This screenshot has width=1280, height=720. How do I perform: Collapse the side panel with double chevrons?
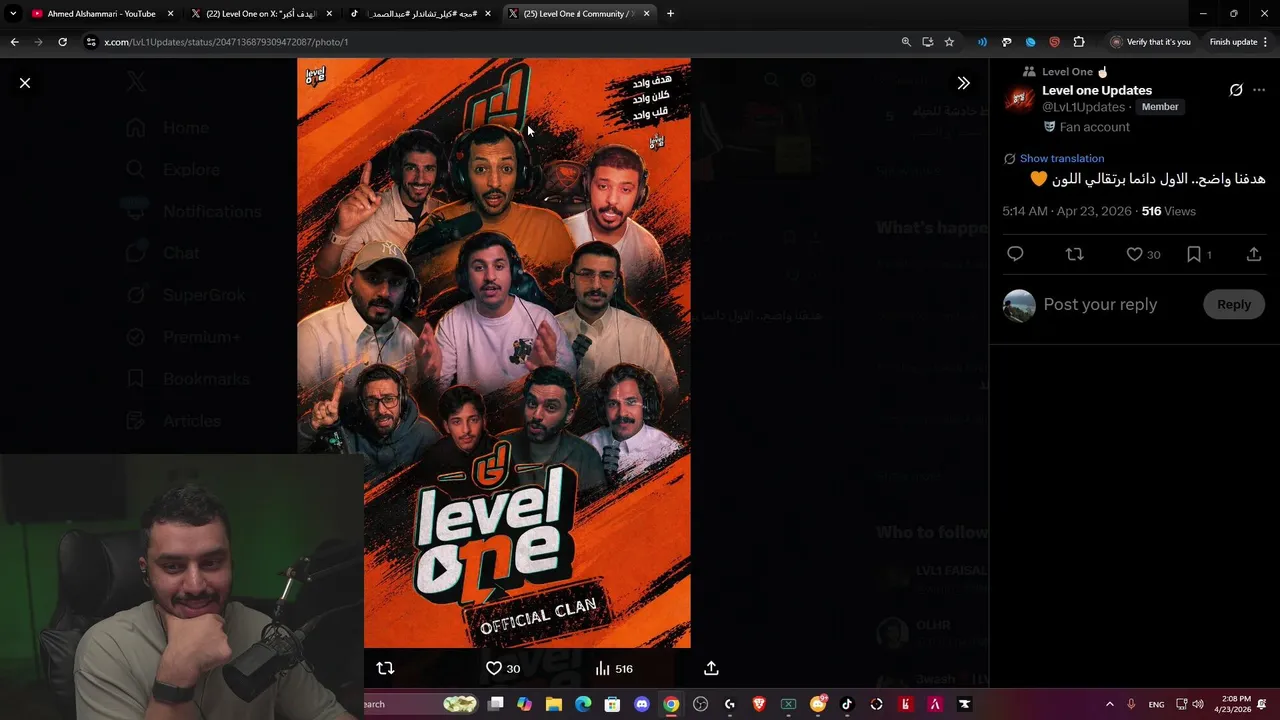963,83
